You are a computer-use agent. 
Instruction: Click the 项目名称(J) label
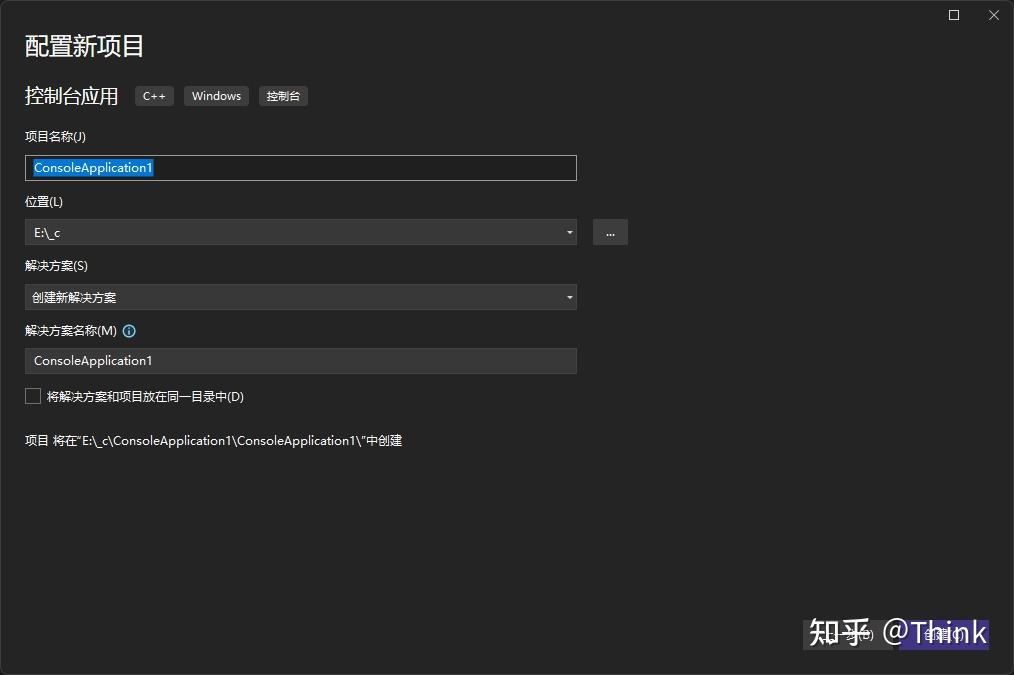[x=55, y=136]
